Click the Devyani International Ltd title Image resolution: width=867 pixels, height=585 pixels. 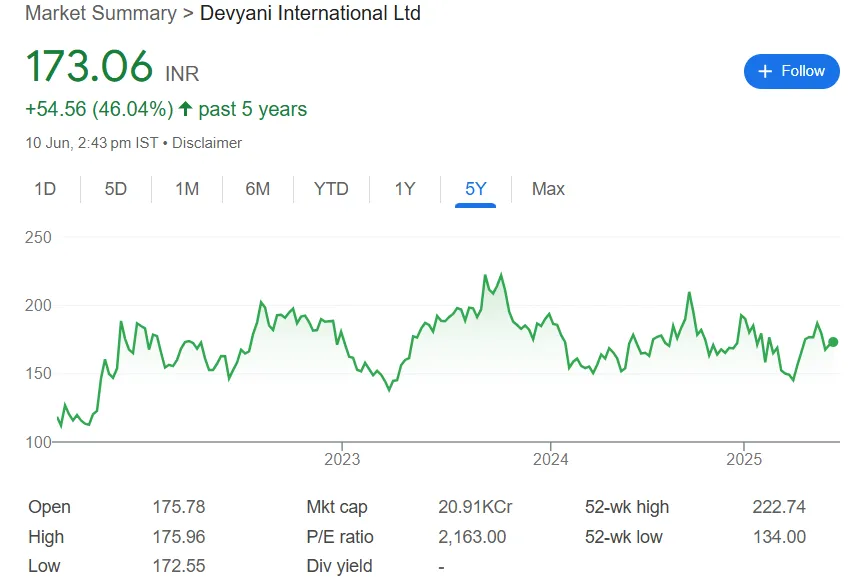coord(310,13)
